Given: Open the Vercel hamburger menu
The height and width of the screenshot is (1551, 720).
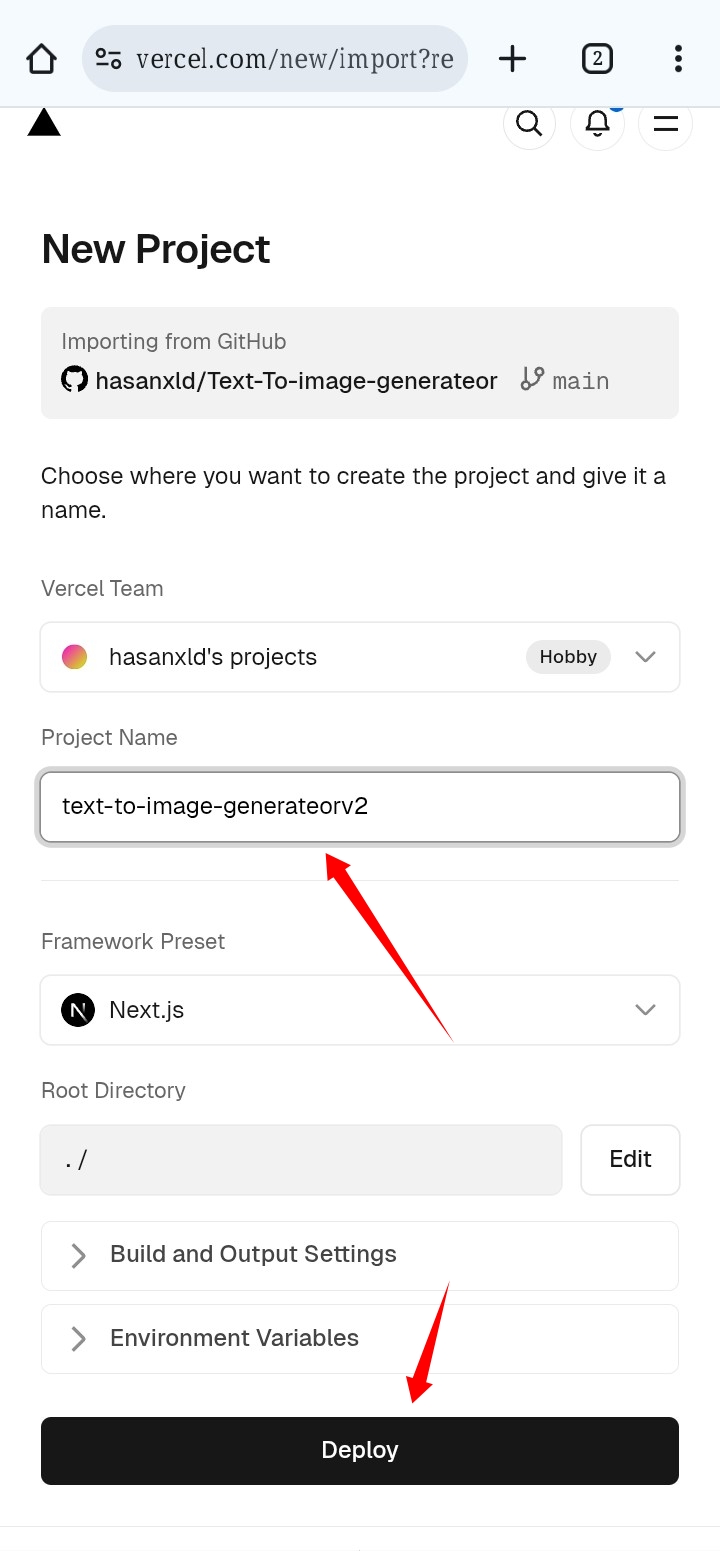Looking at the screenshot, I should tap(665, 124).
